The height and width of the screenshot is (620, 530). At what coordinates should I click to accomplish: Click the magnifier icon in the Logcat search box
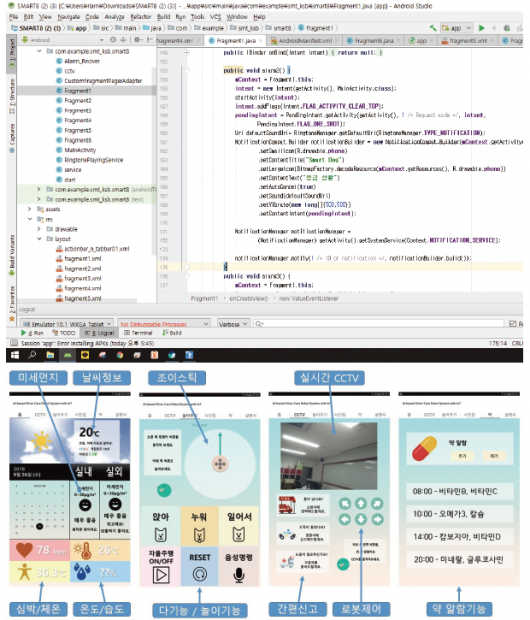(x=259, y=324)
